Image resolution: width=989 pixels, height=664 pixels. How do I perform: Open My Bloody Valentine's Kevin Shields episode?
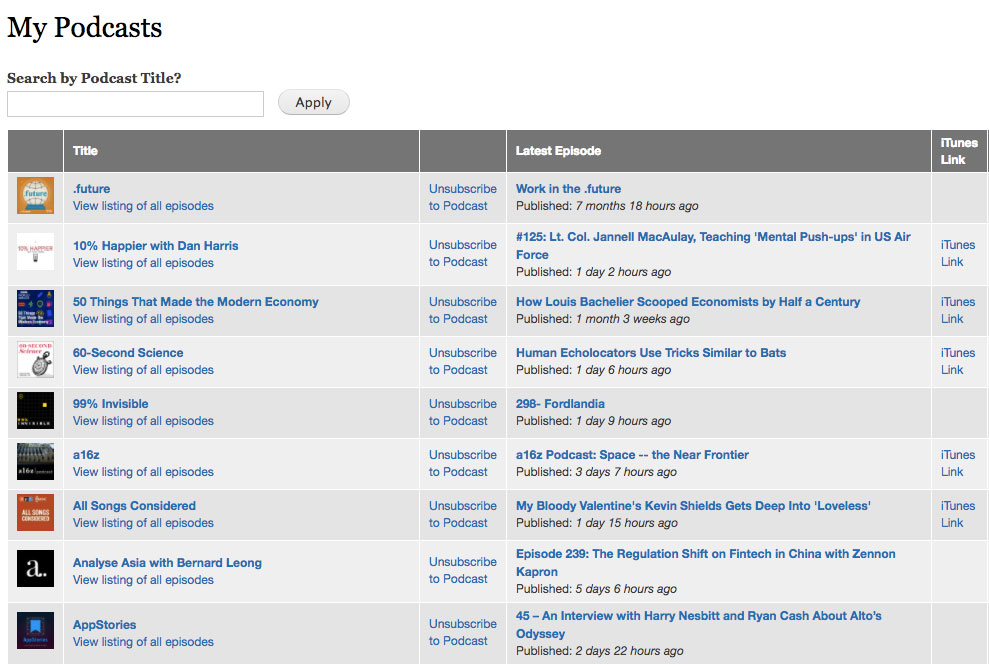pyautogui.click(x=693, y=506)
